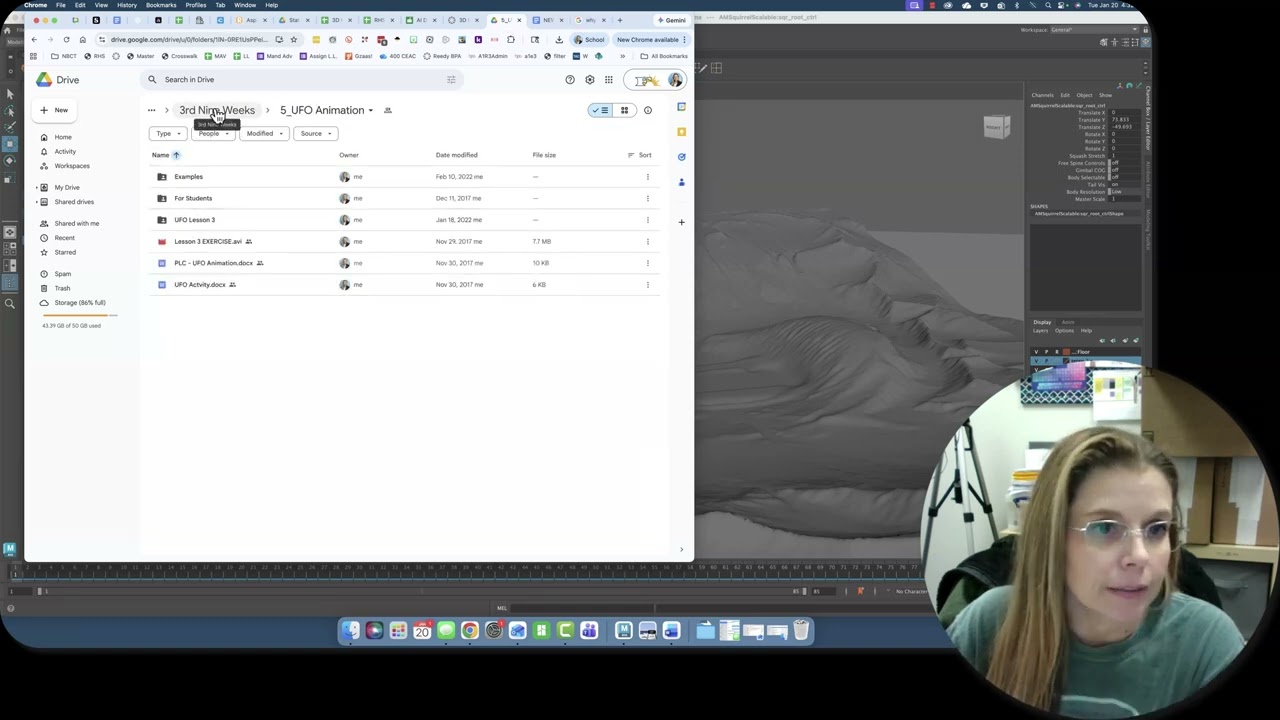The width and height of the screenshot is (1280, 720).
Task: Open Gemini button in Chrome
Action: click(672, 20)
